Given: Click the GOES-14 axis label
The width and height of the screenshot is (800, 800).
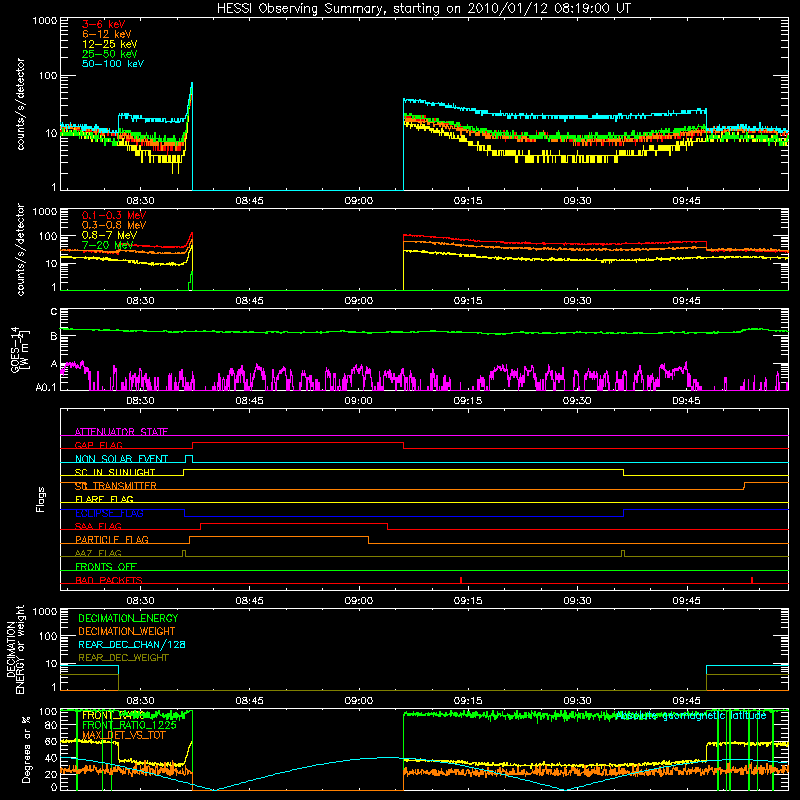Looking at the screenshot, I should coord(20,349).
